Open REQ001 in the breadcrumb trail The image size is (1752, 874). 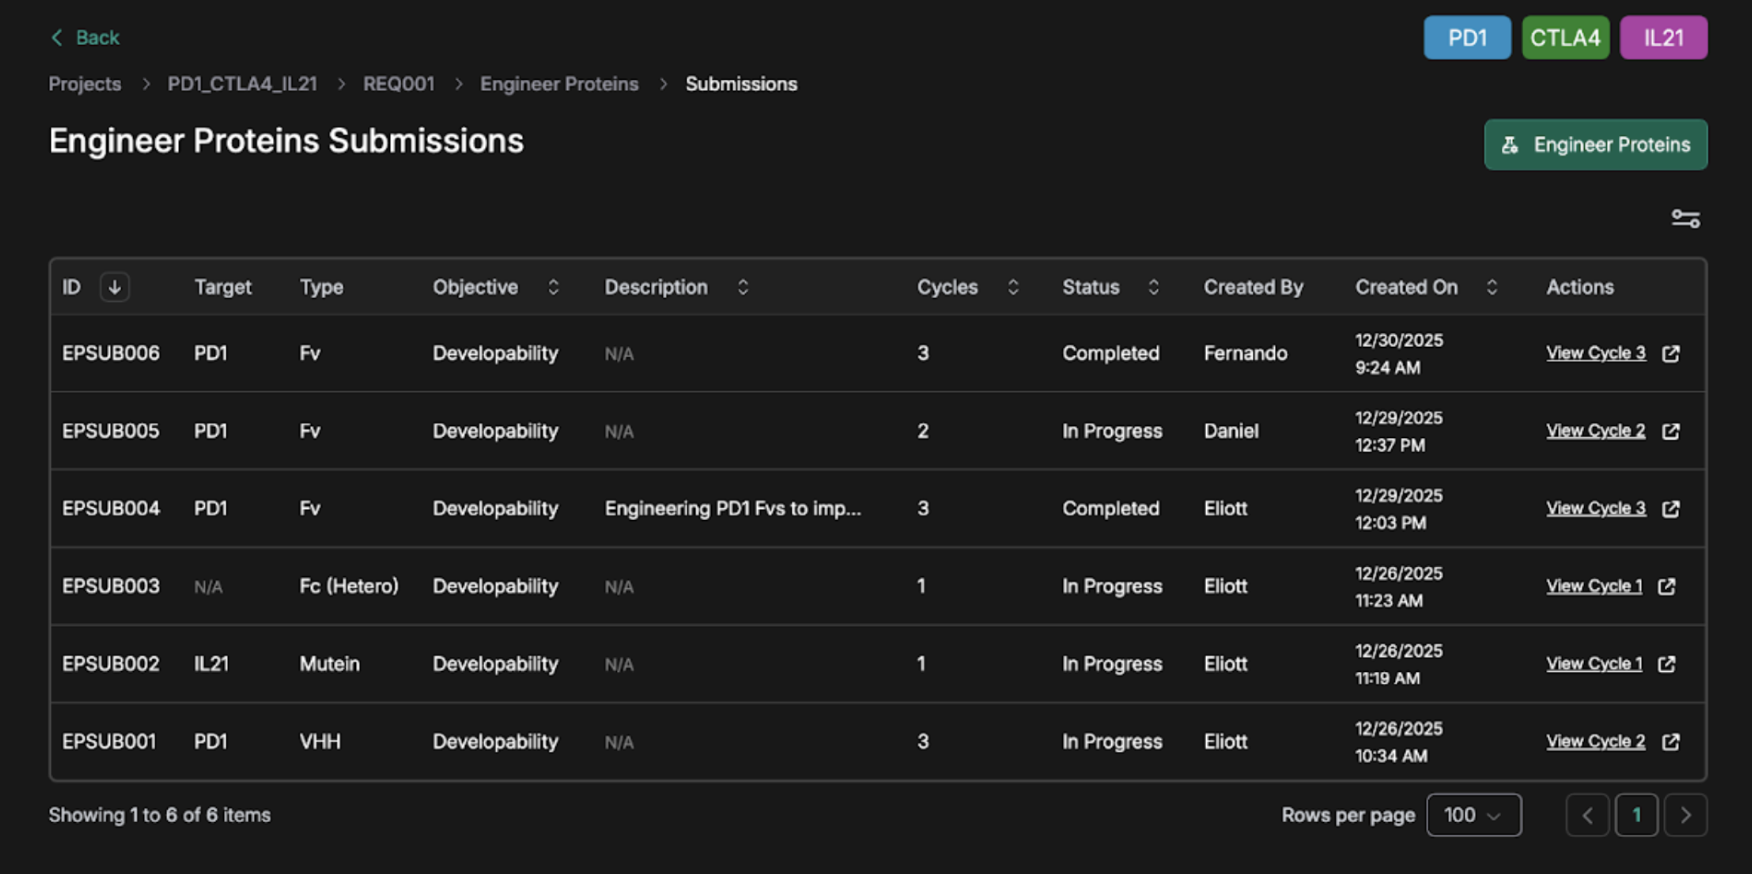[x=398, y=84]
